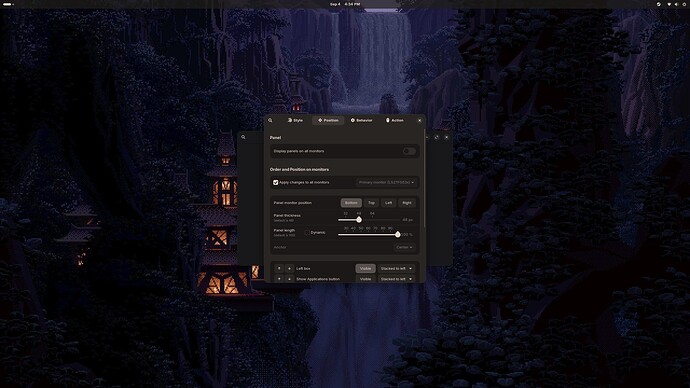The width and height of the screenshot is (690, 388).
Task: Open the Primary monitor dropdown
Action: pyautogui.click(x=386, y=182)
